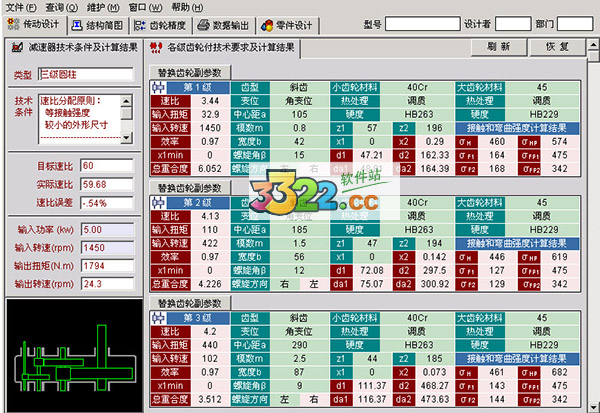Click the 速比误差 field showing -.54%
Viewport: 600px width, 413px height.
click(107, 203)
